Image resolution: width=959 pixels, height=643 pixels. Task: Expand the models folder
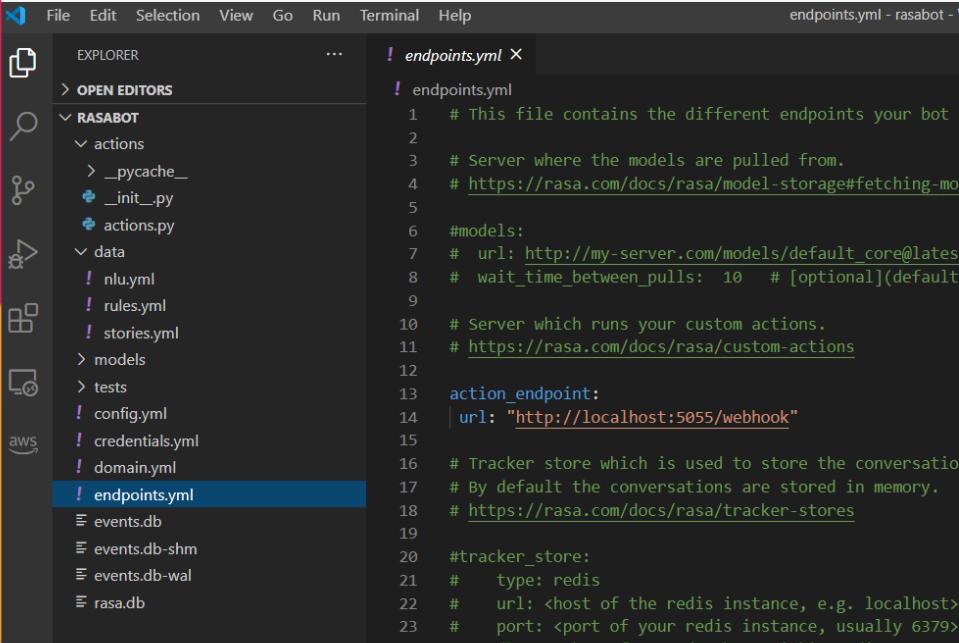[81, 359]
